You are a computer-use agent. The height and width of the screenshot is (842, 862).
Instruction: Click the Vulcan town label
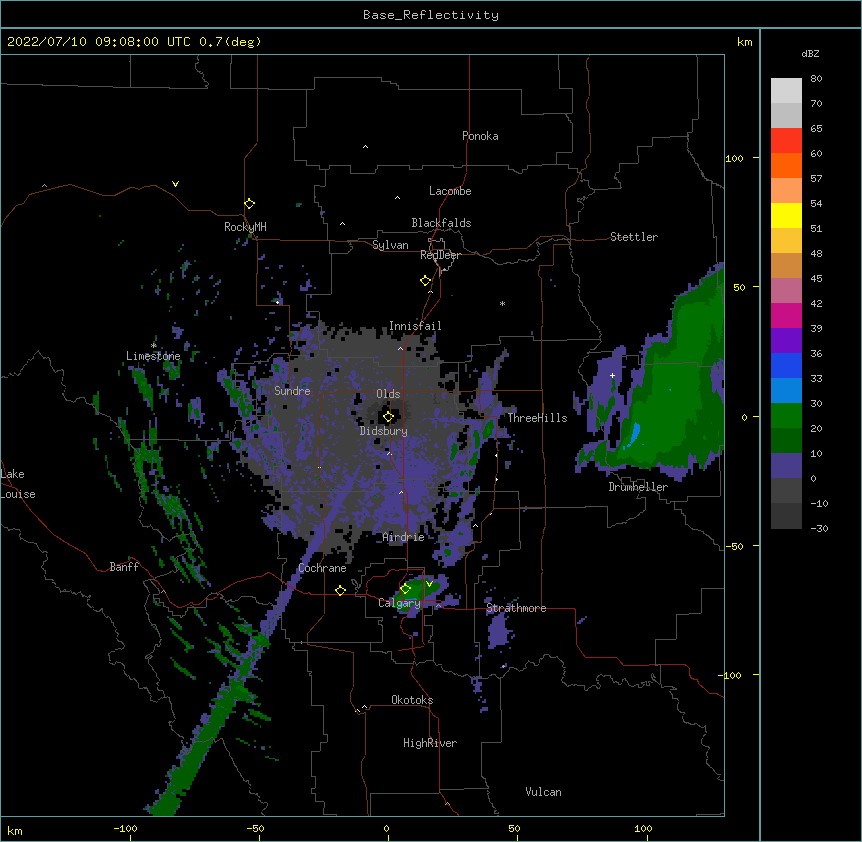coord(543,792)
